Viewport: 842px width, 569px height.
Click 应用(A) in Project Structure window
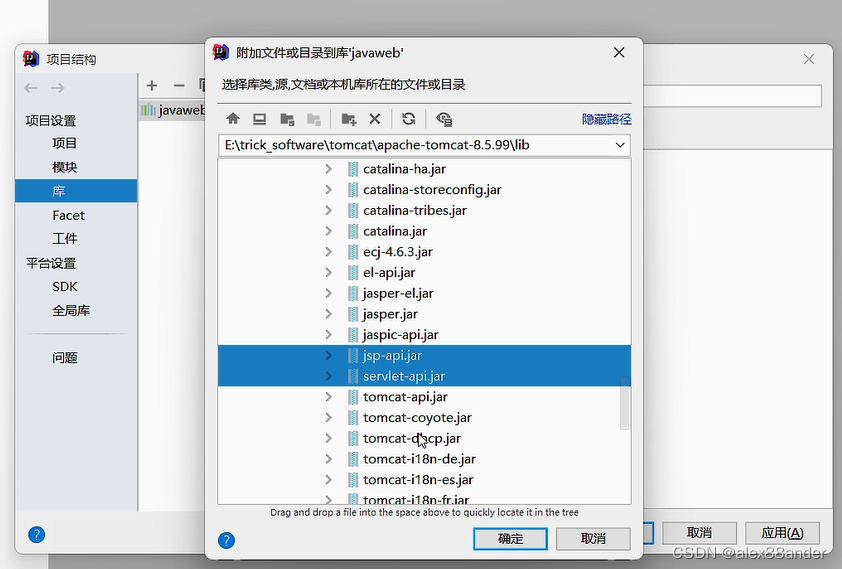[782, 532]
